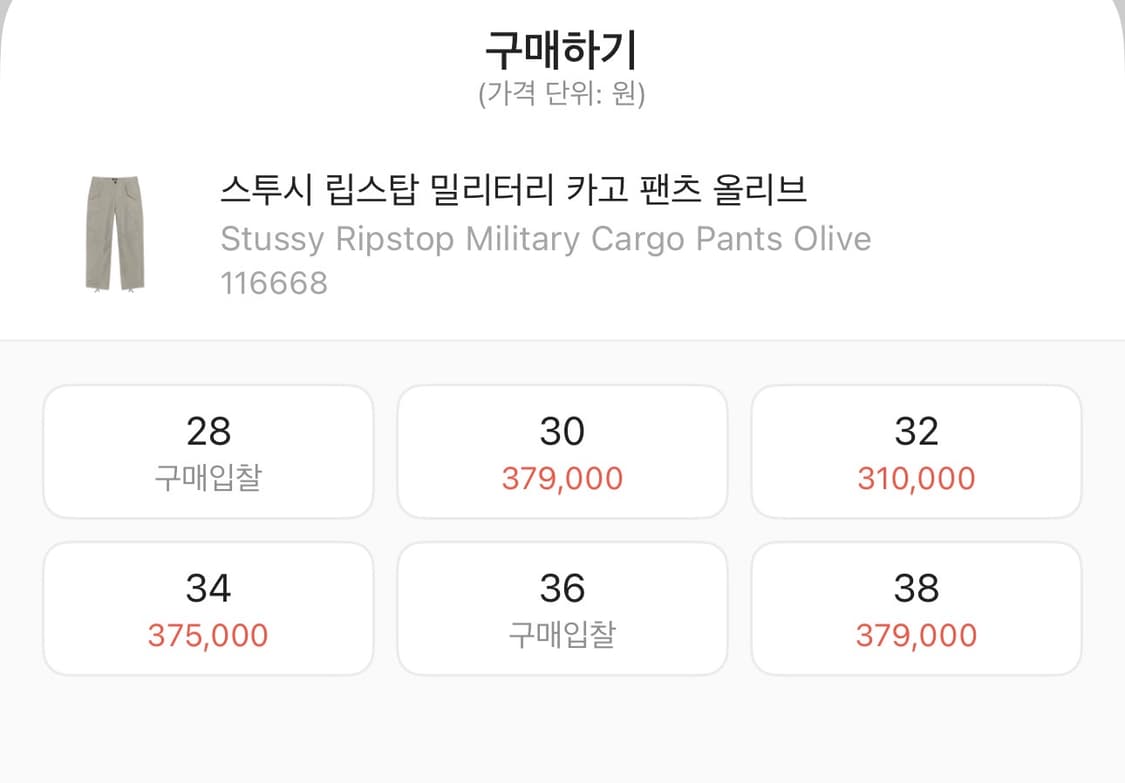Click the 379,000 price under size 38

916,634
